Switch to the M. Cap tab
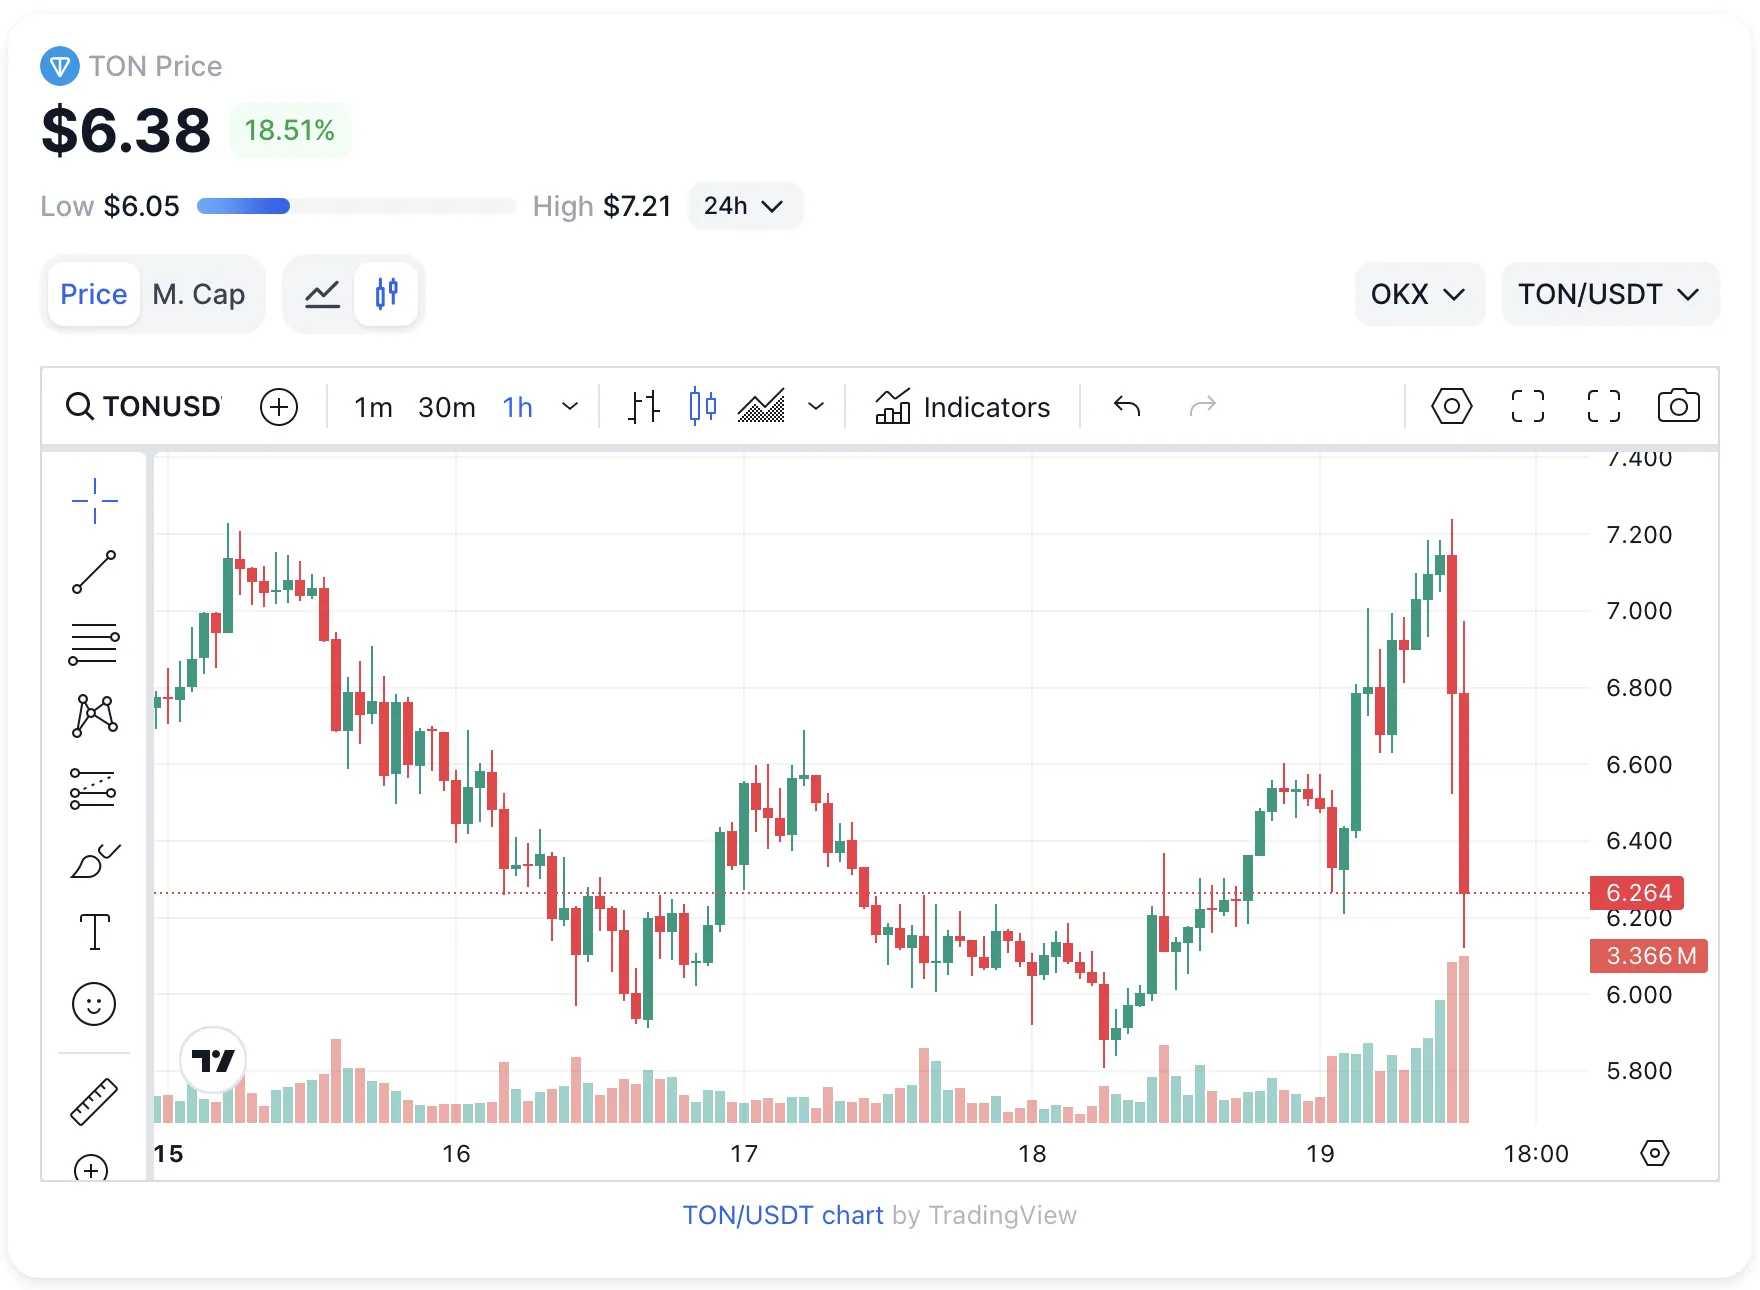Screen dimensions: 1760x1290 tap(199, 294)
